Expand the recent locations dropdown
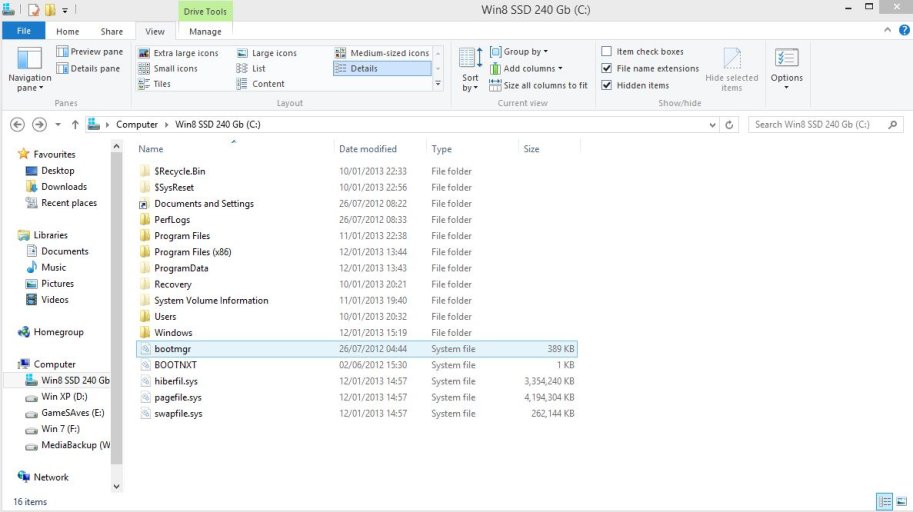The width and height of the screenshot is (913, 512). (x=58, y=125)
